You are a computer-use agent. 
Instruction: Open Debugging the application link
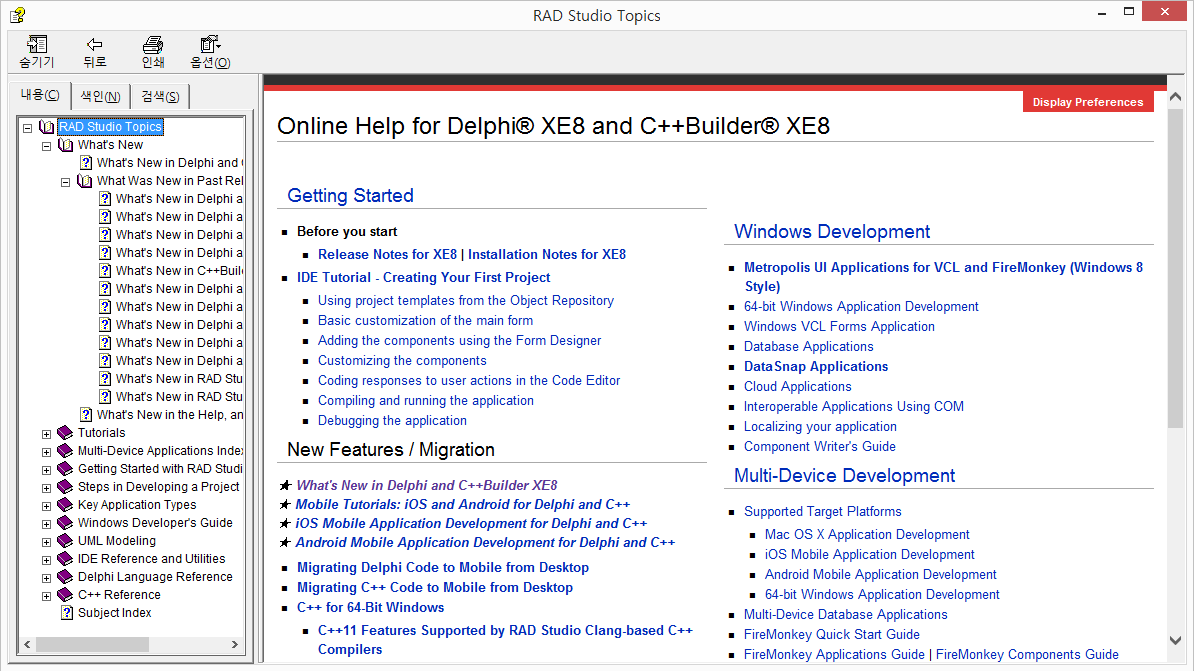coord(392,420)
